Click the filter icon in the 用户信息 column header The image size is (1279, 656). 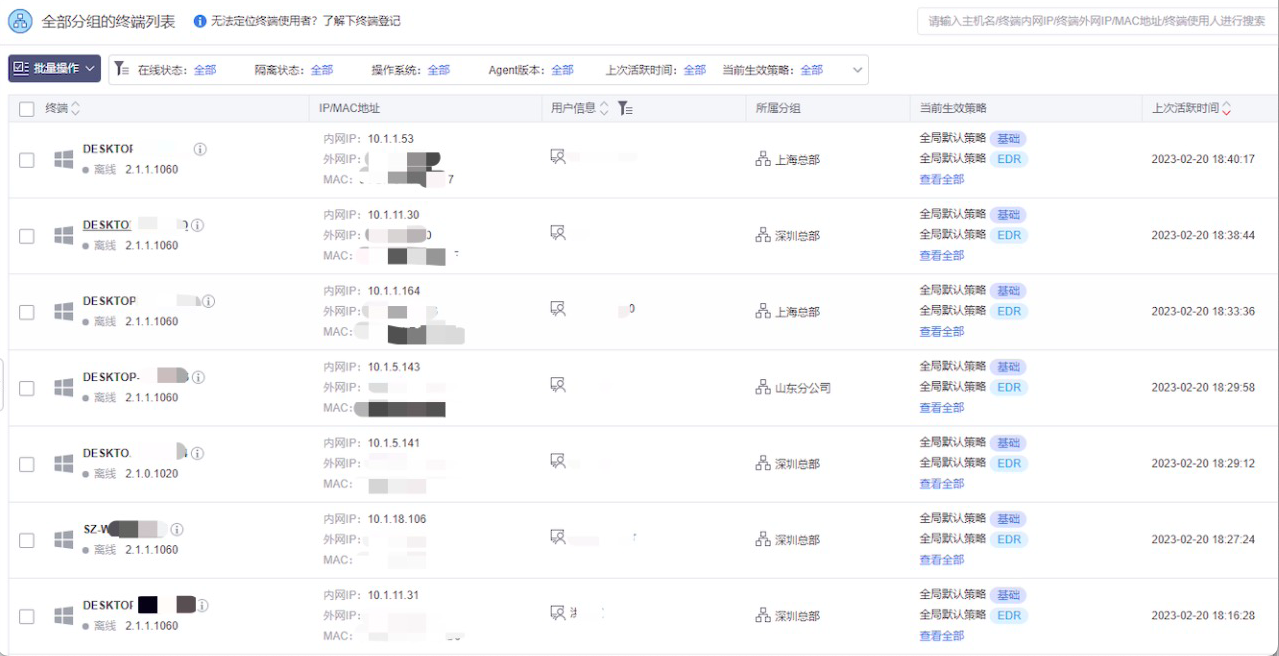[x=625, y=107]
